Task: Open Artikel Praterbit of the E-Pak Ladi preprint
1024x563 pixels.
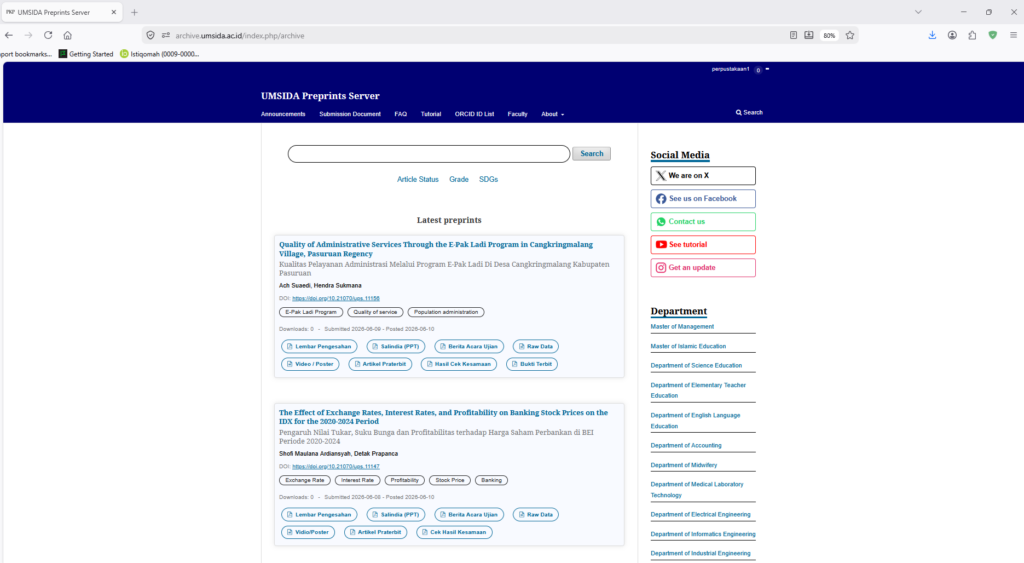Action: click(380, 364)
